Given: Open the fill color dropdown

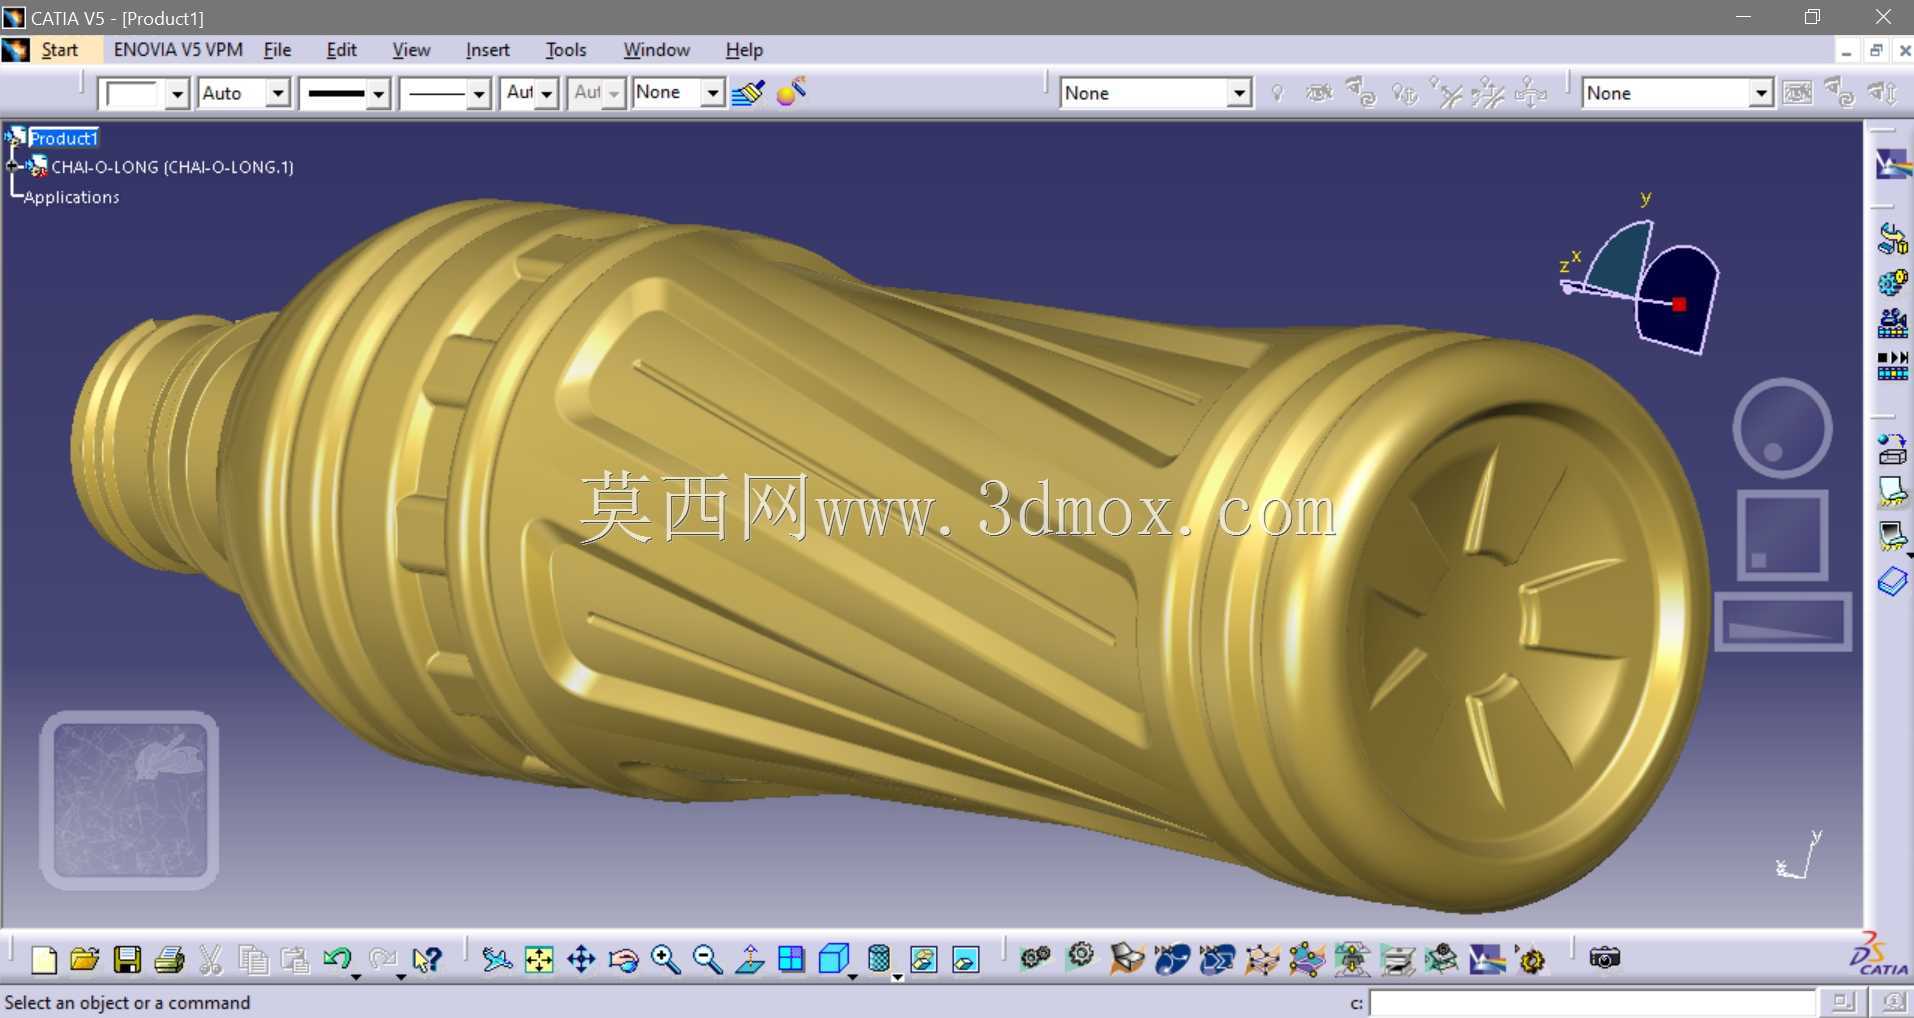Looking at the screenshot, I should point(177,94).
